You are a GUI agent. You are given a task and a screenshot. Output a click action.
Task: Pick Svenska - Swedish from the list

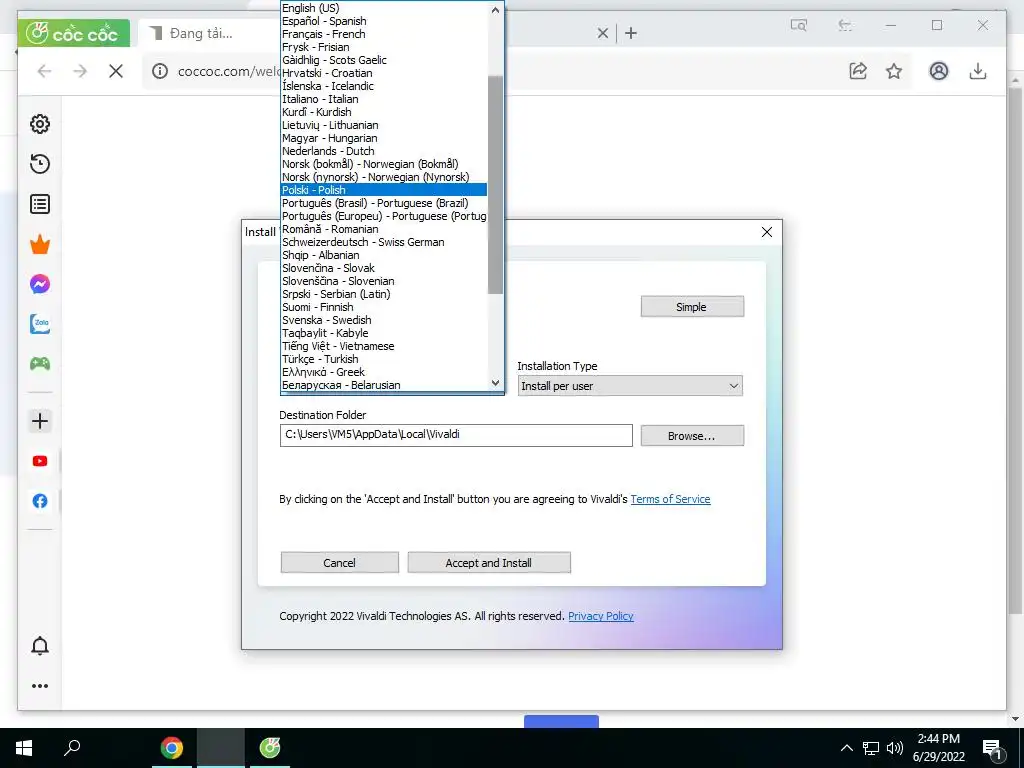(x=383, y=320)
